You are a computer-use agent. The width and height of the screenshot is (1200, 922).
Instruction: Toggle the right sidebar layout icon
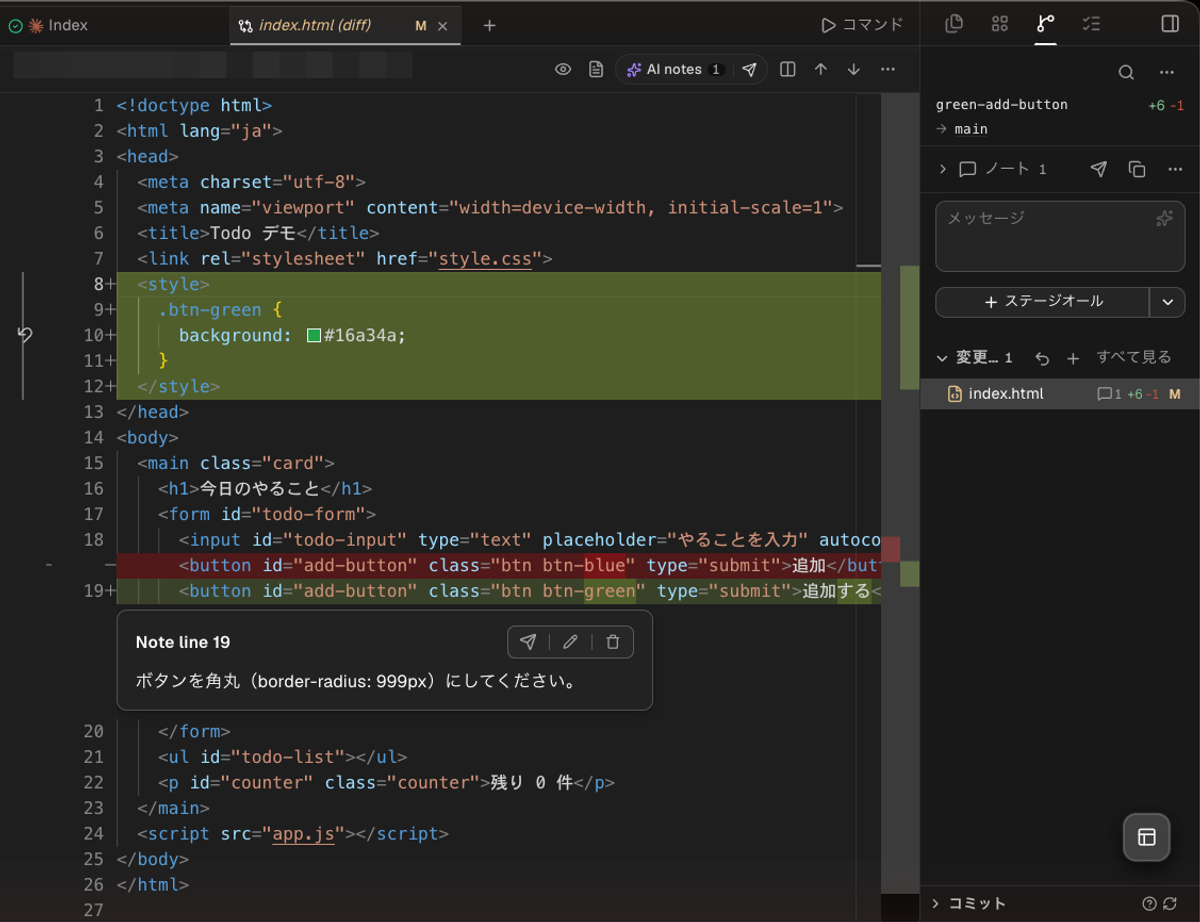[1170, 24]
